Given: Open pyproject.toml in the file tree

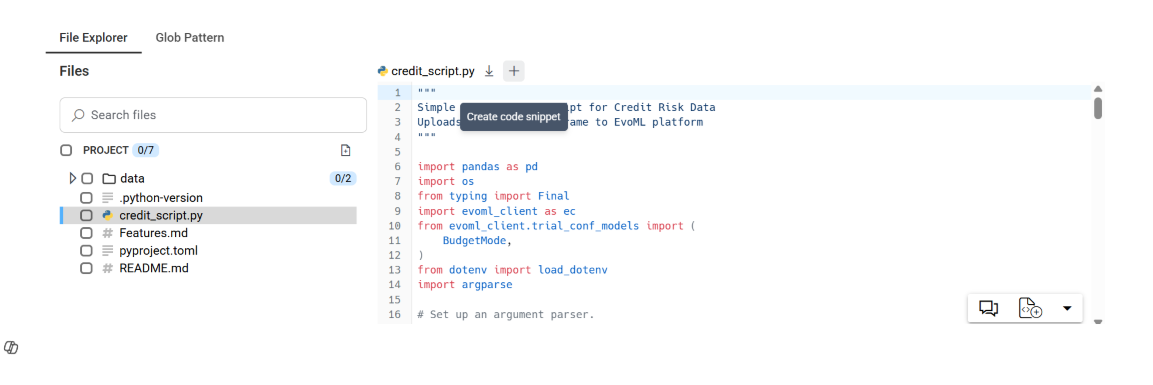Looking at the screenshot, I should coord(158,251).
